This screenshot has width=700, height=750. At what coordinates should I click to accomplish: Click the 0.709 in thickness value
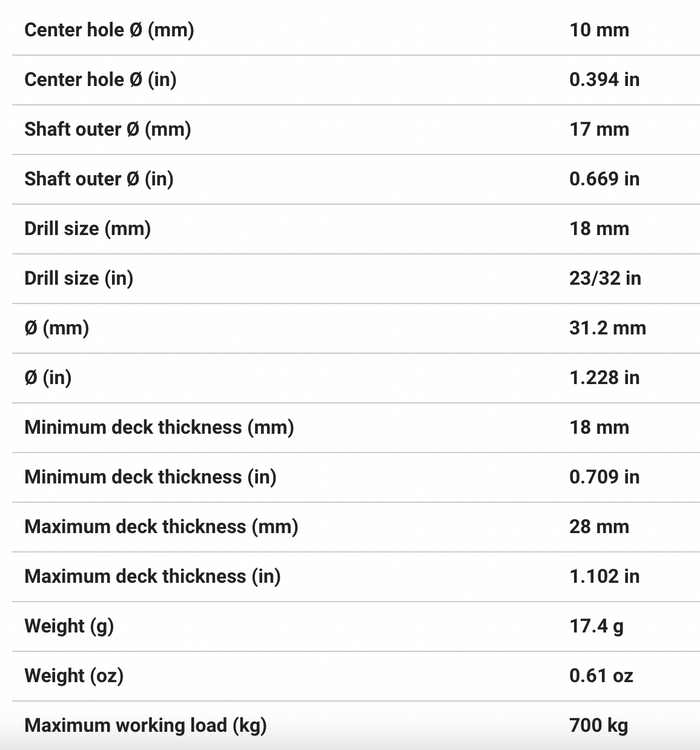coord(604,477)
